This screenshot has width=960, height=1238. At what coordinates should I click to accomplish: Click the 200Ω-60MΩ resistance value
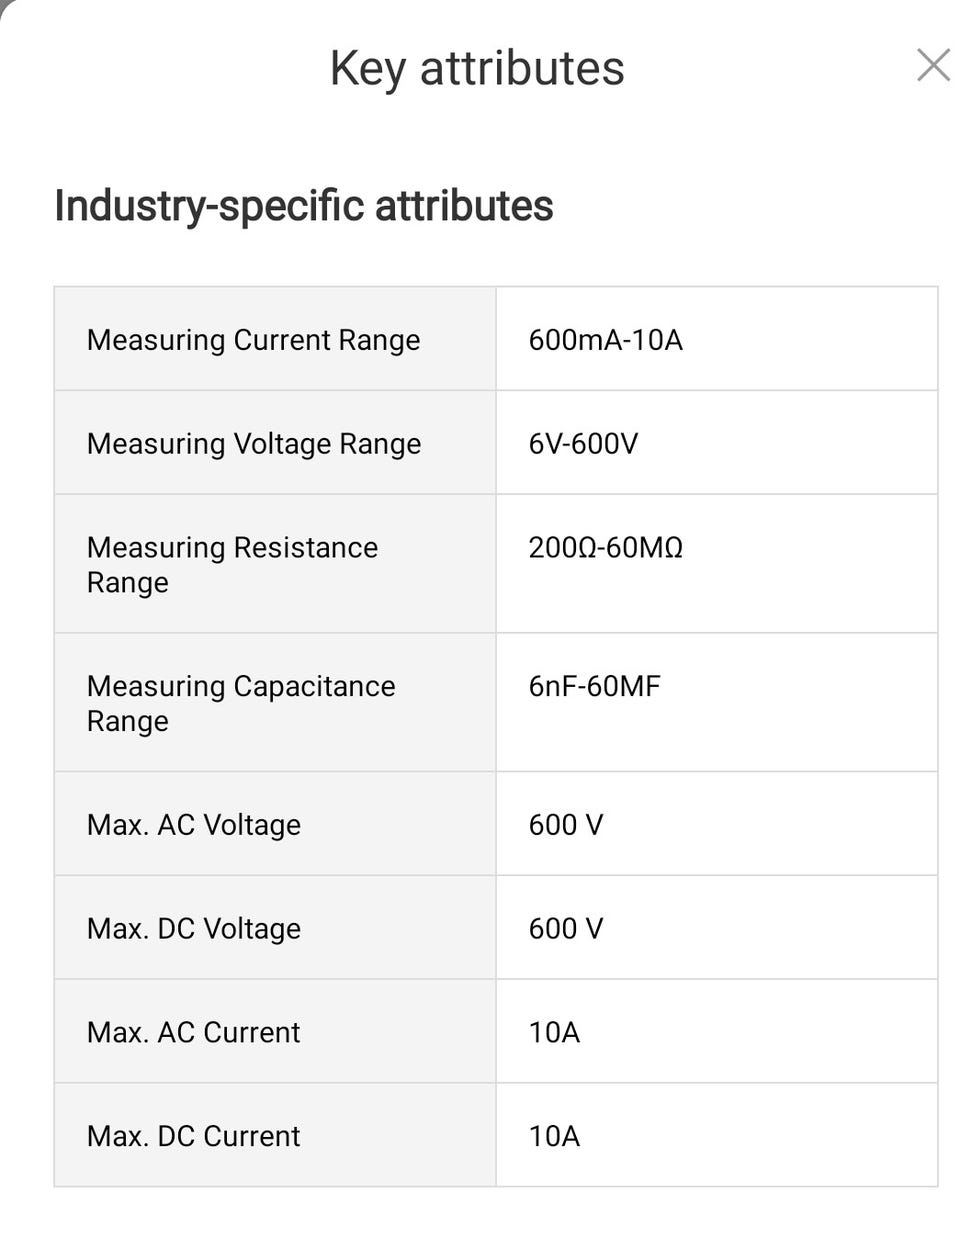click(x=605, y=548)
